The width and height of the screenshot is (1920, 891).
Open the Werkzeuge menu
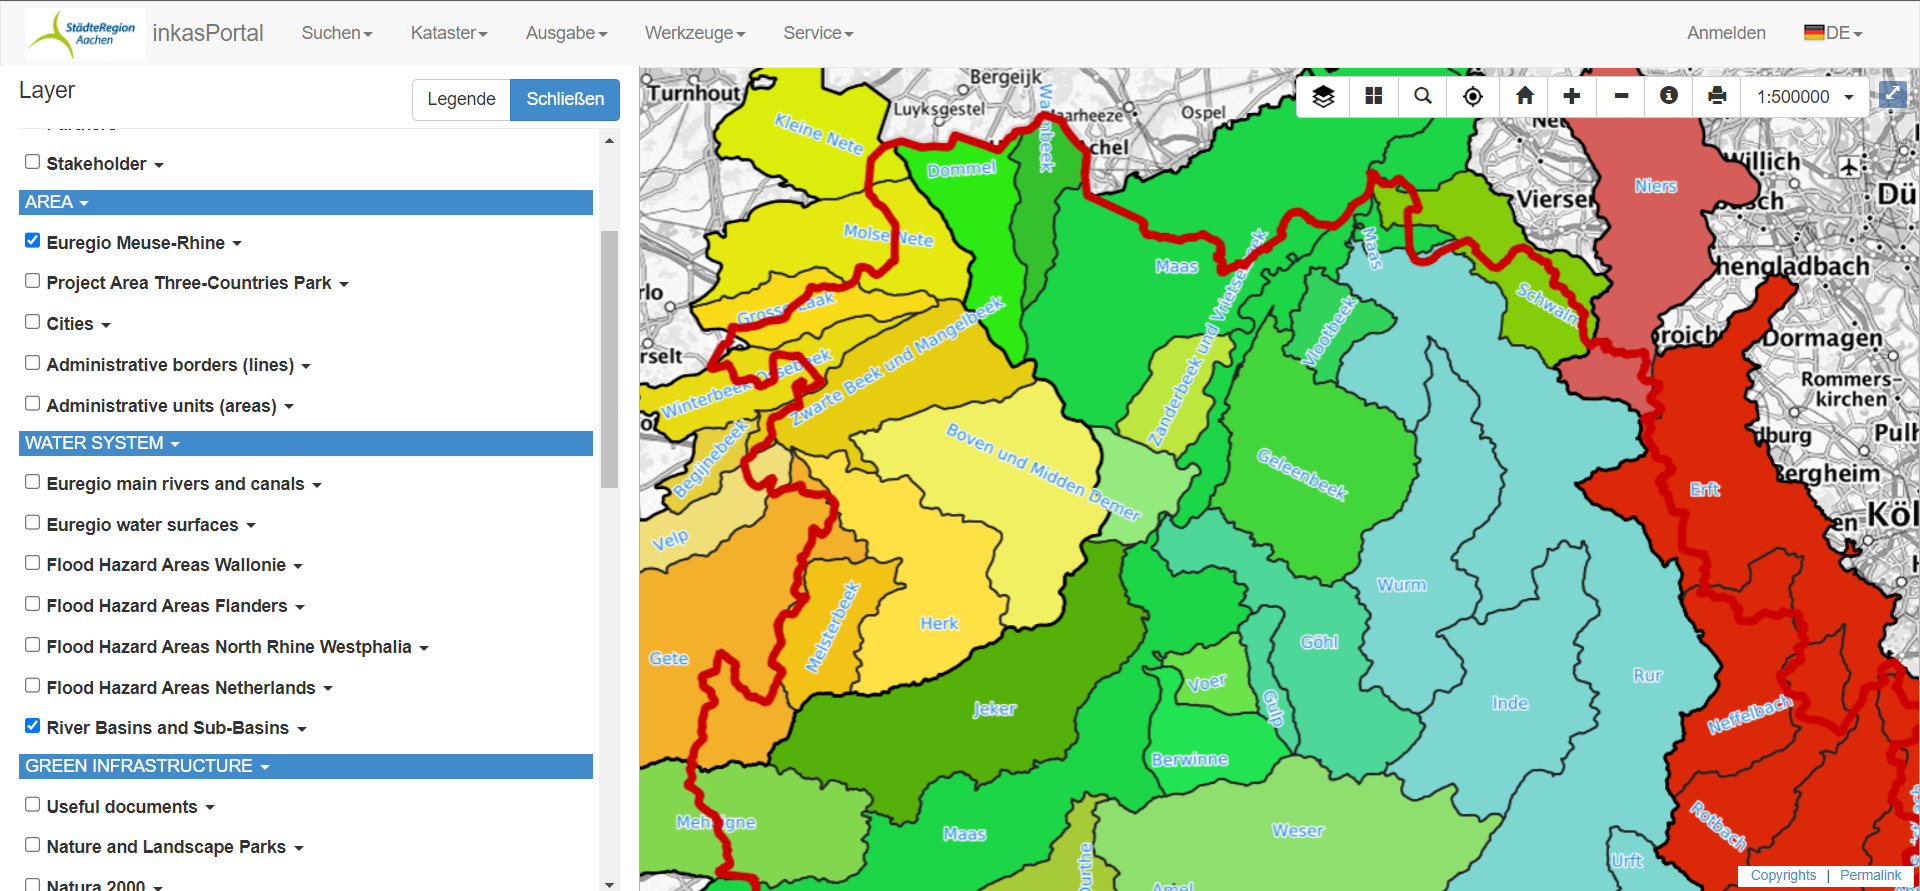pyautogui.click(x=694, y=33)
